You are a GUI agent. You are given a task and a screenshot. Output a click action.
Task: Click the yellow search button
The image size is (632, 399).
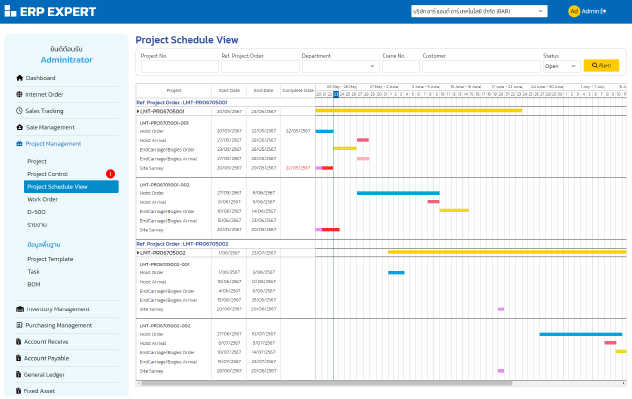pyautogui.click(x=601, y=65)
